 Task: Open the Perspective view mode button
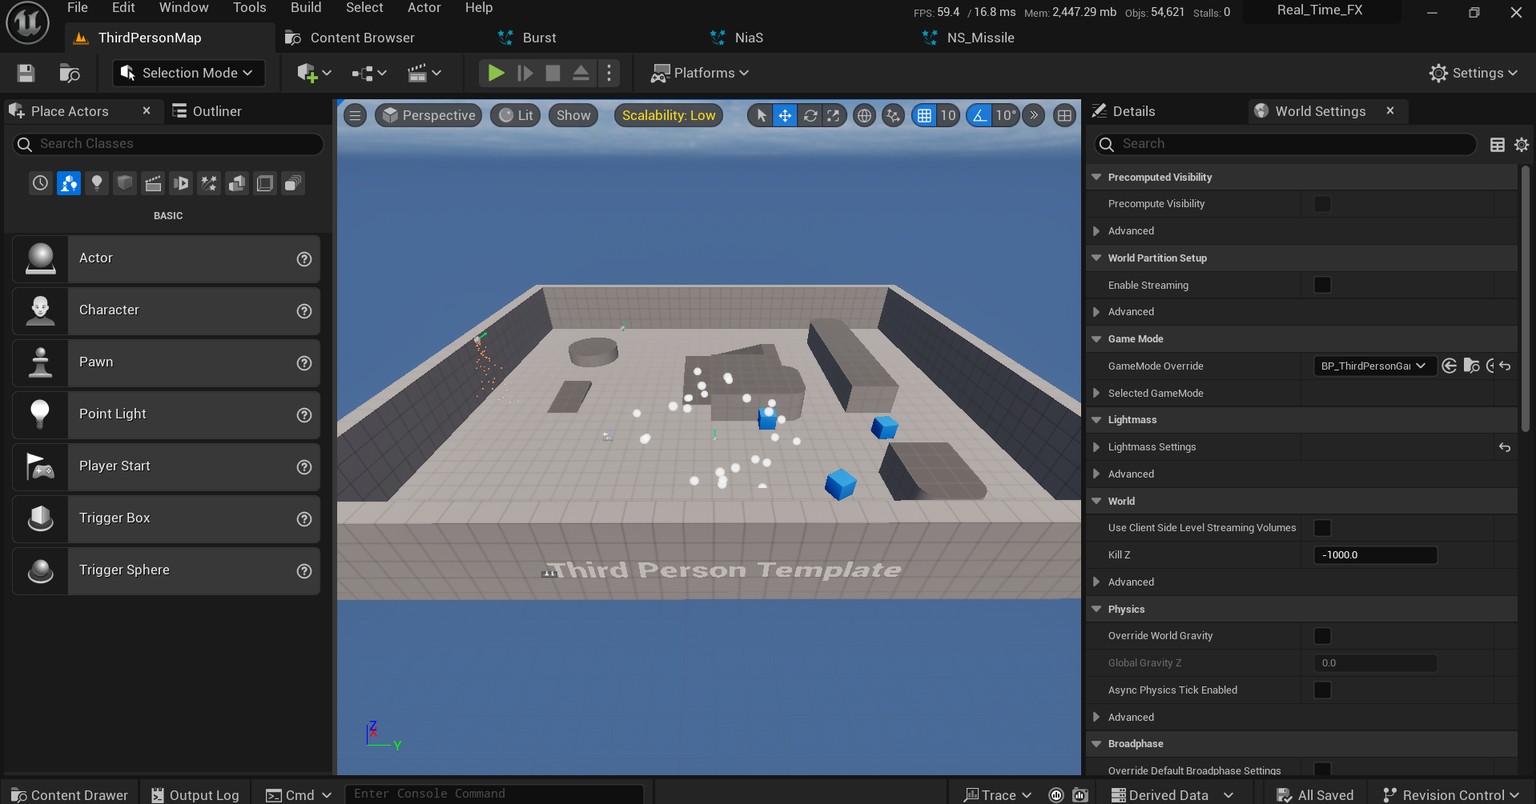pos(428,115)
